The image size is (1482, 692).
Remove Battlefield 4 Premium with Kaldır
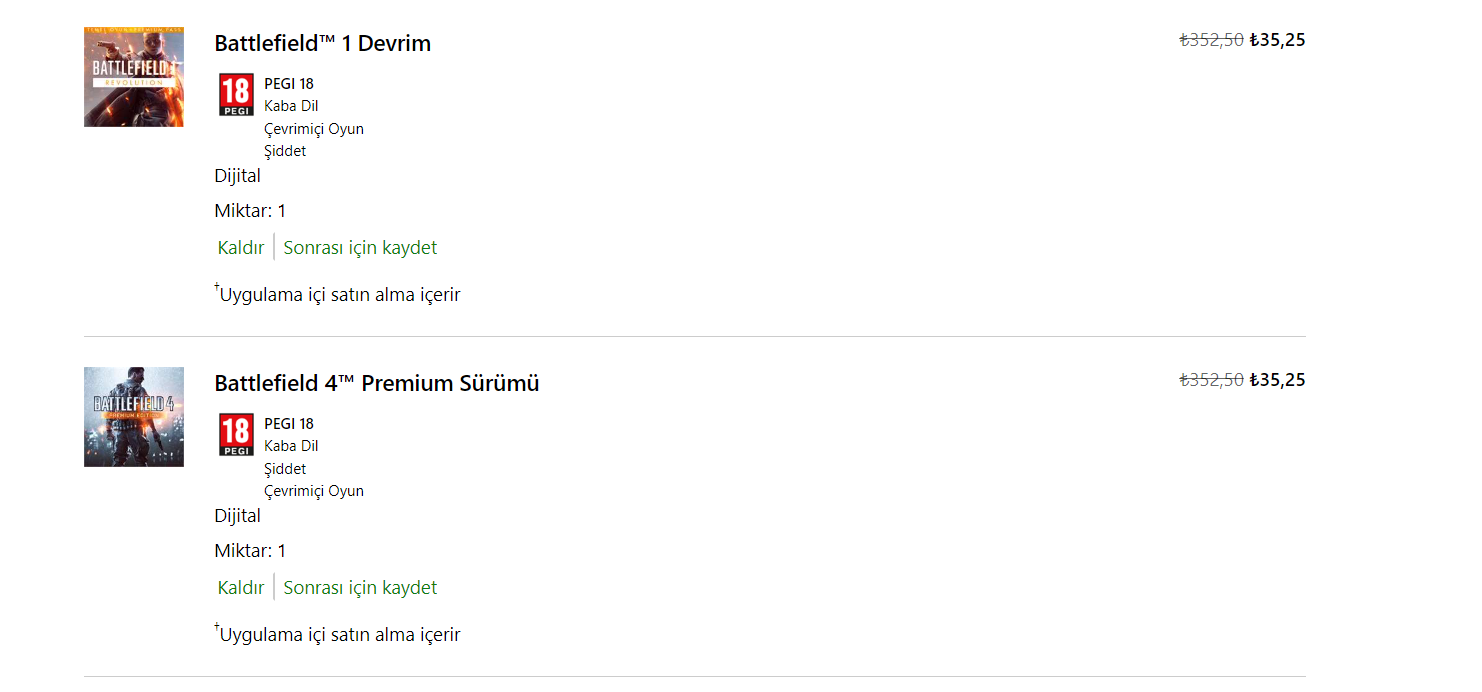click(241, 588)
